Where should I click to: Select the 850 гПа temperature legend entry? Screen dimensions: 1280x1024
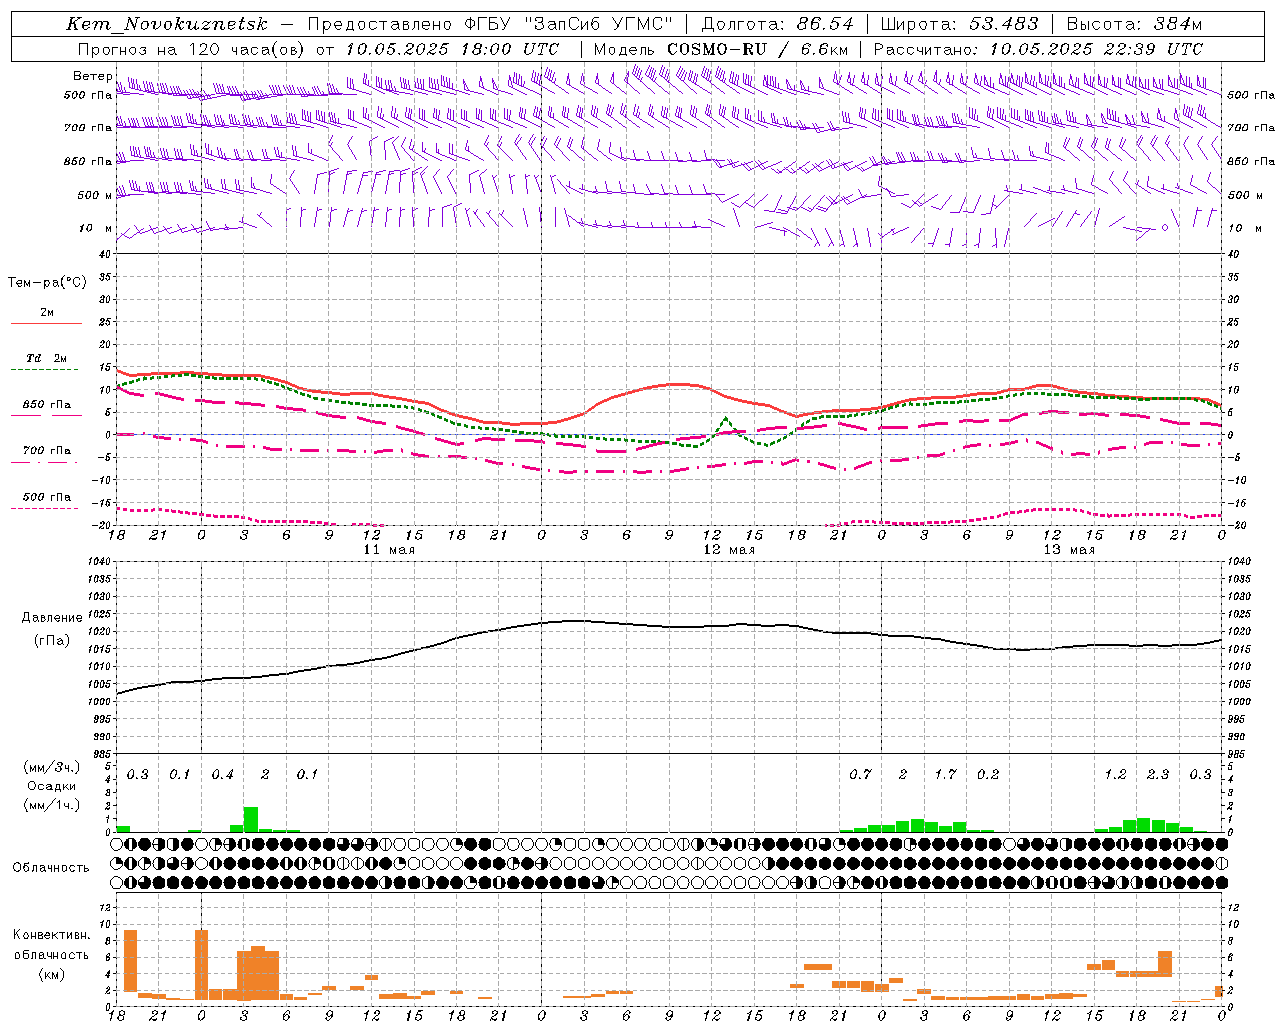coord(46,404)
